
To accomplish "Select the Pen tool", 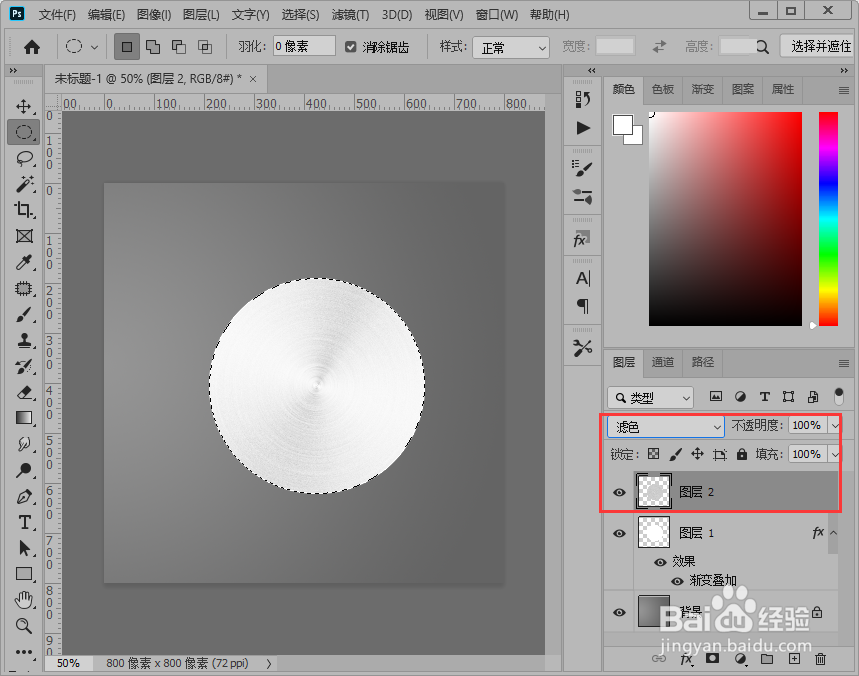I will [24, 496].
